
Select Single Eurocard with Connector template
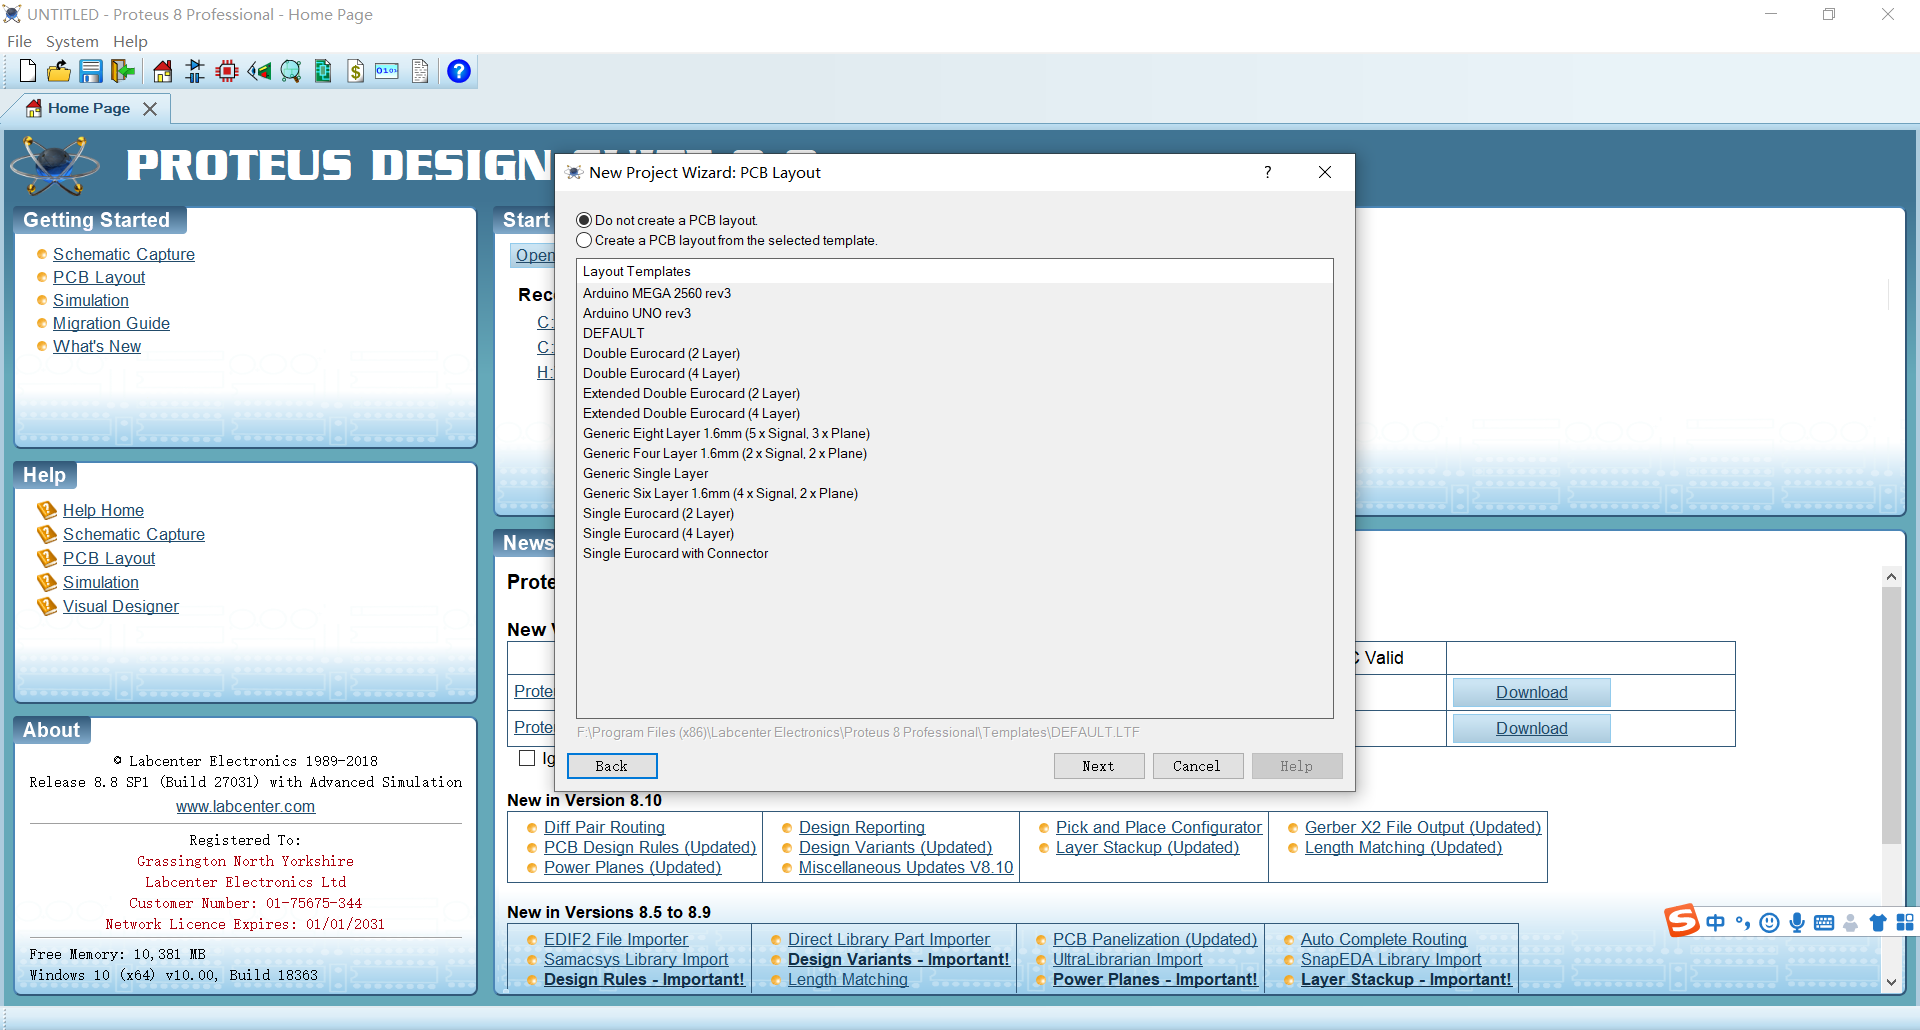click(955, 553)
